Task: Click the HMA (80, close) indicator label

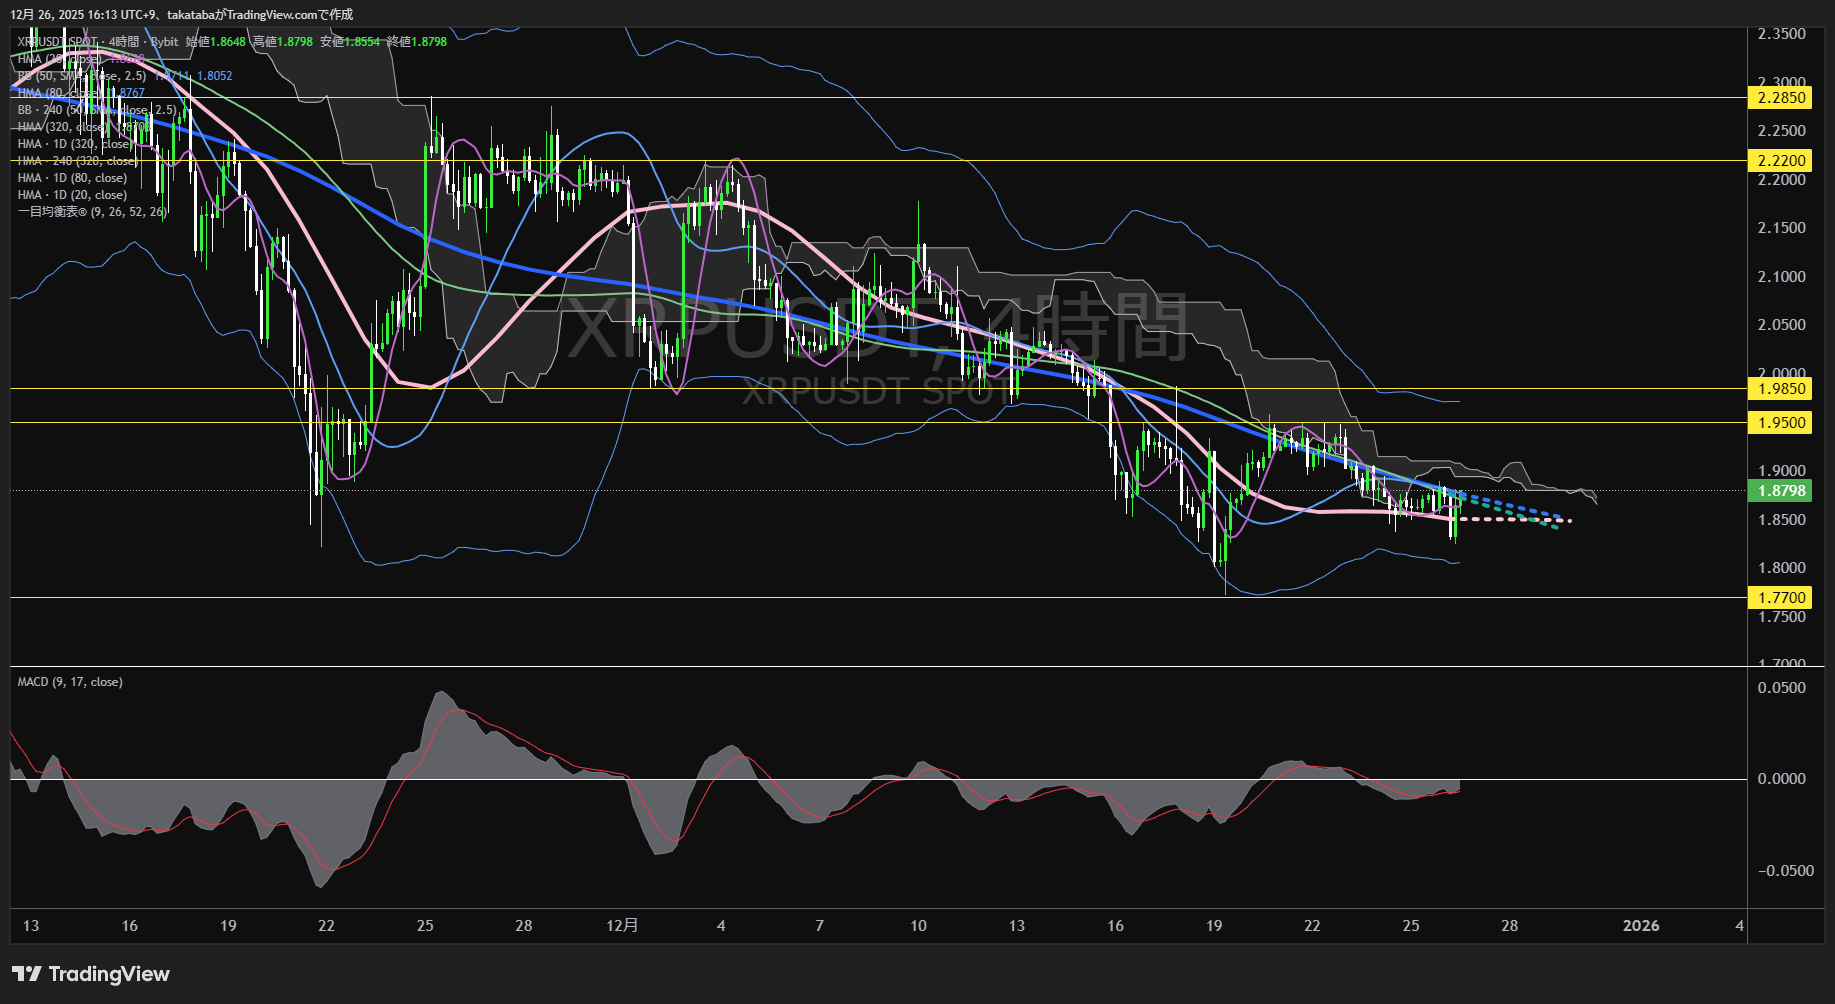Action: pos(58,93)
